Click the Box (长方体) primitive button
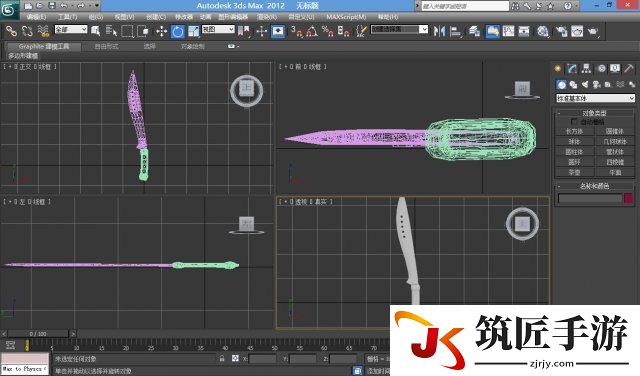The image size is (640, 376). [x=574, y=131]
